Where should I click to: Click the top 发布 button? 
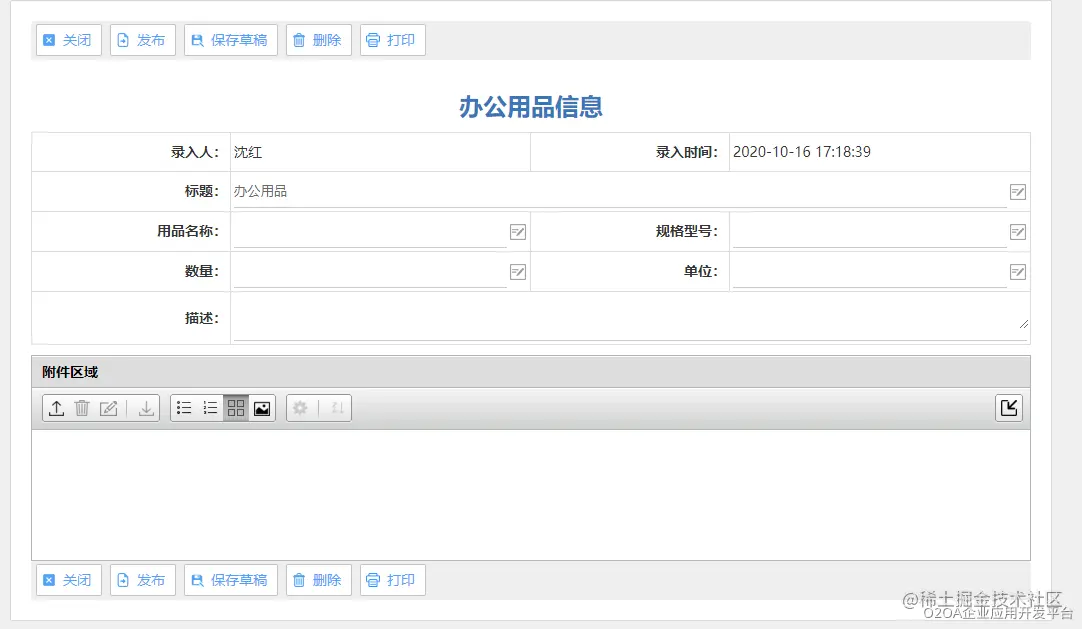click(142, 40)
